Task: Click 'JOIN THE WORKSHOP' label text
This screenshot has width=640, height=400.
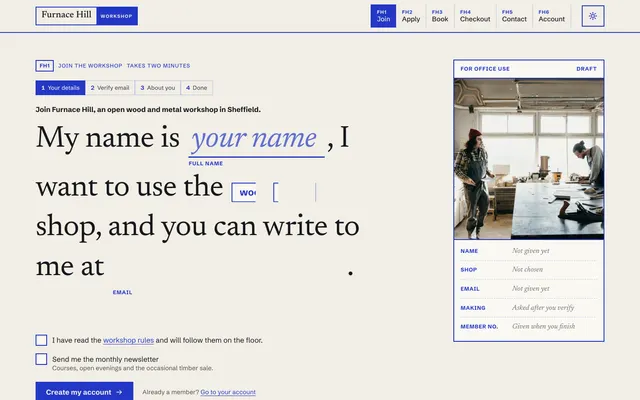Action: click(90, 66)
